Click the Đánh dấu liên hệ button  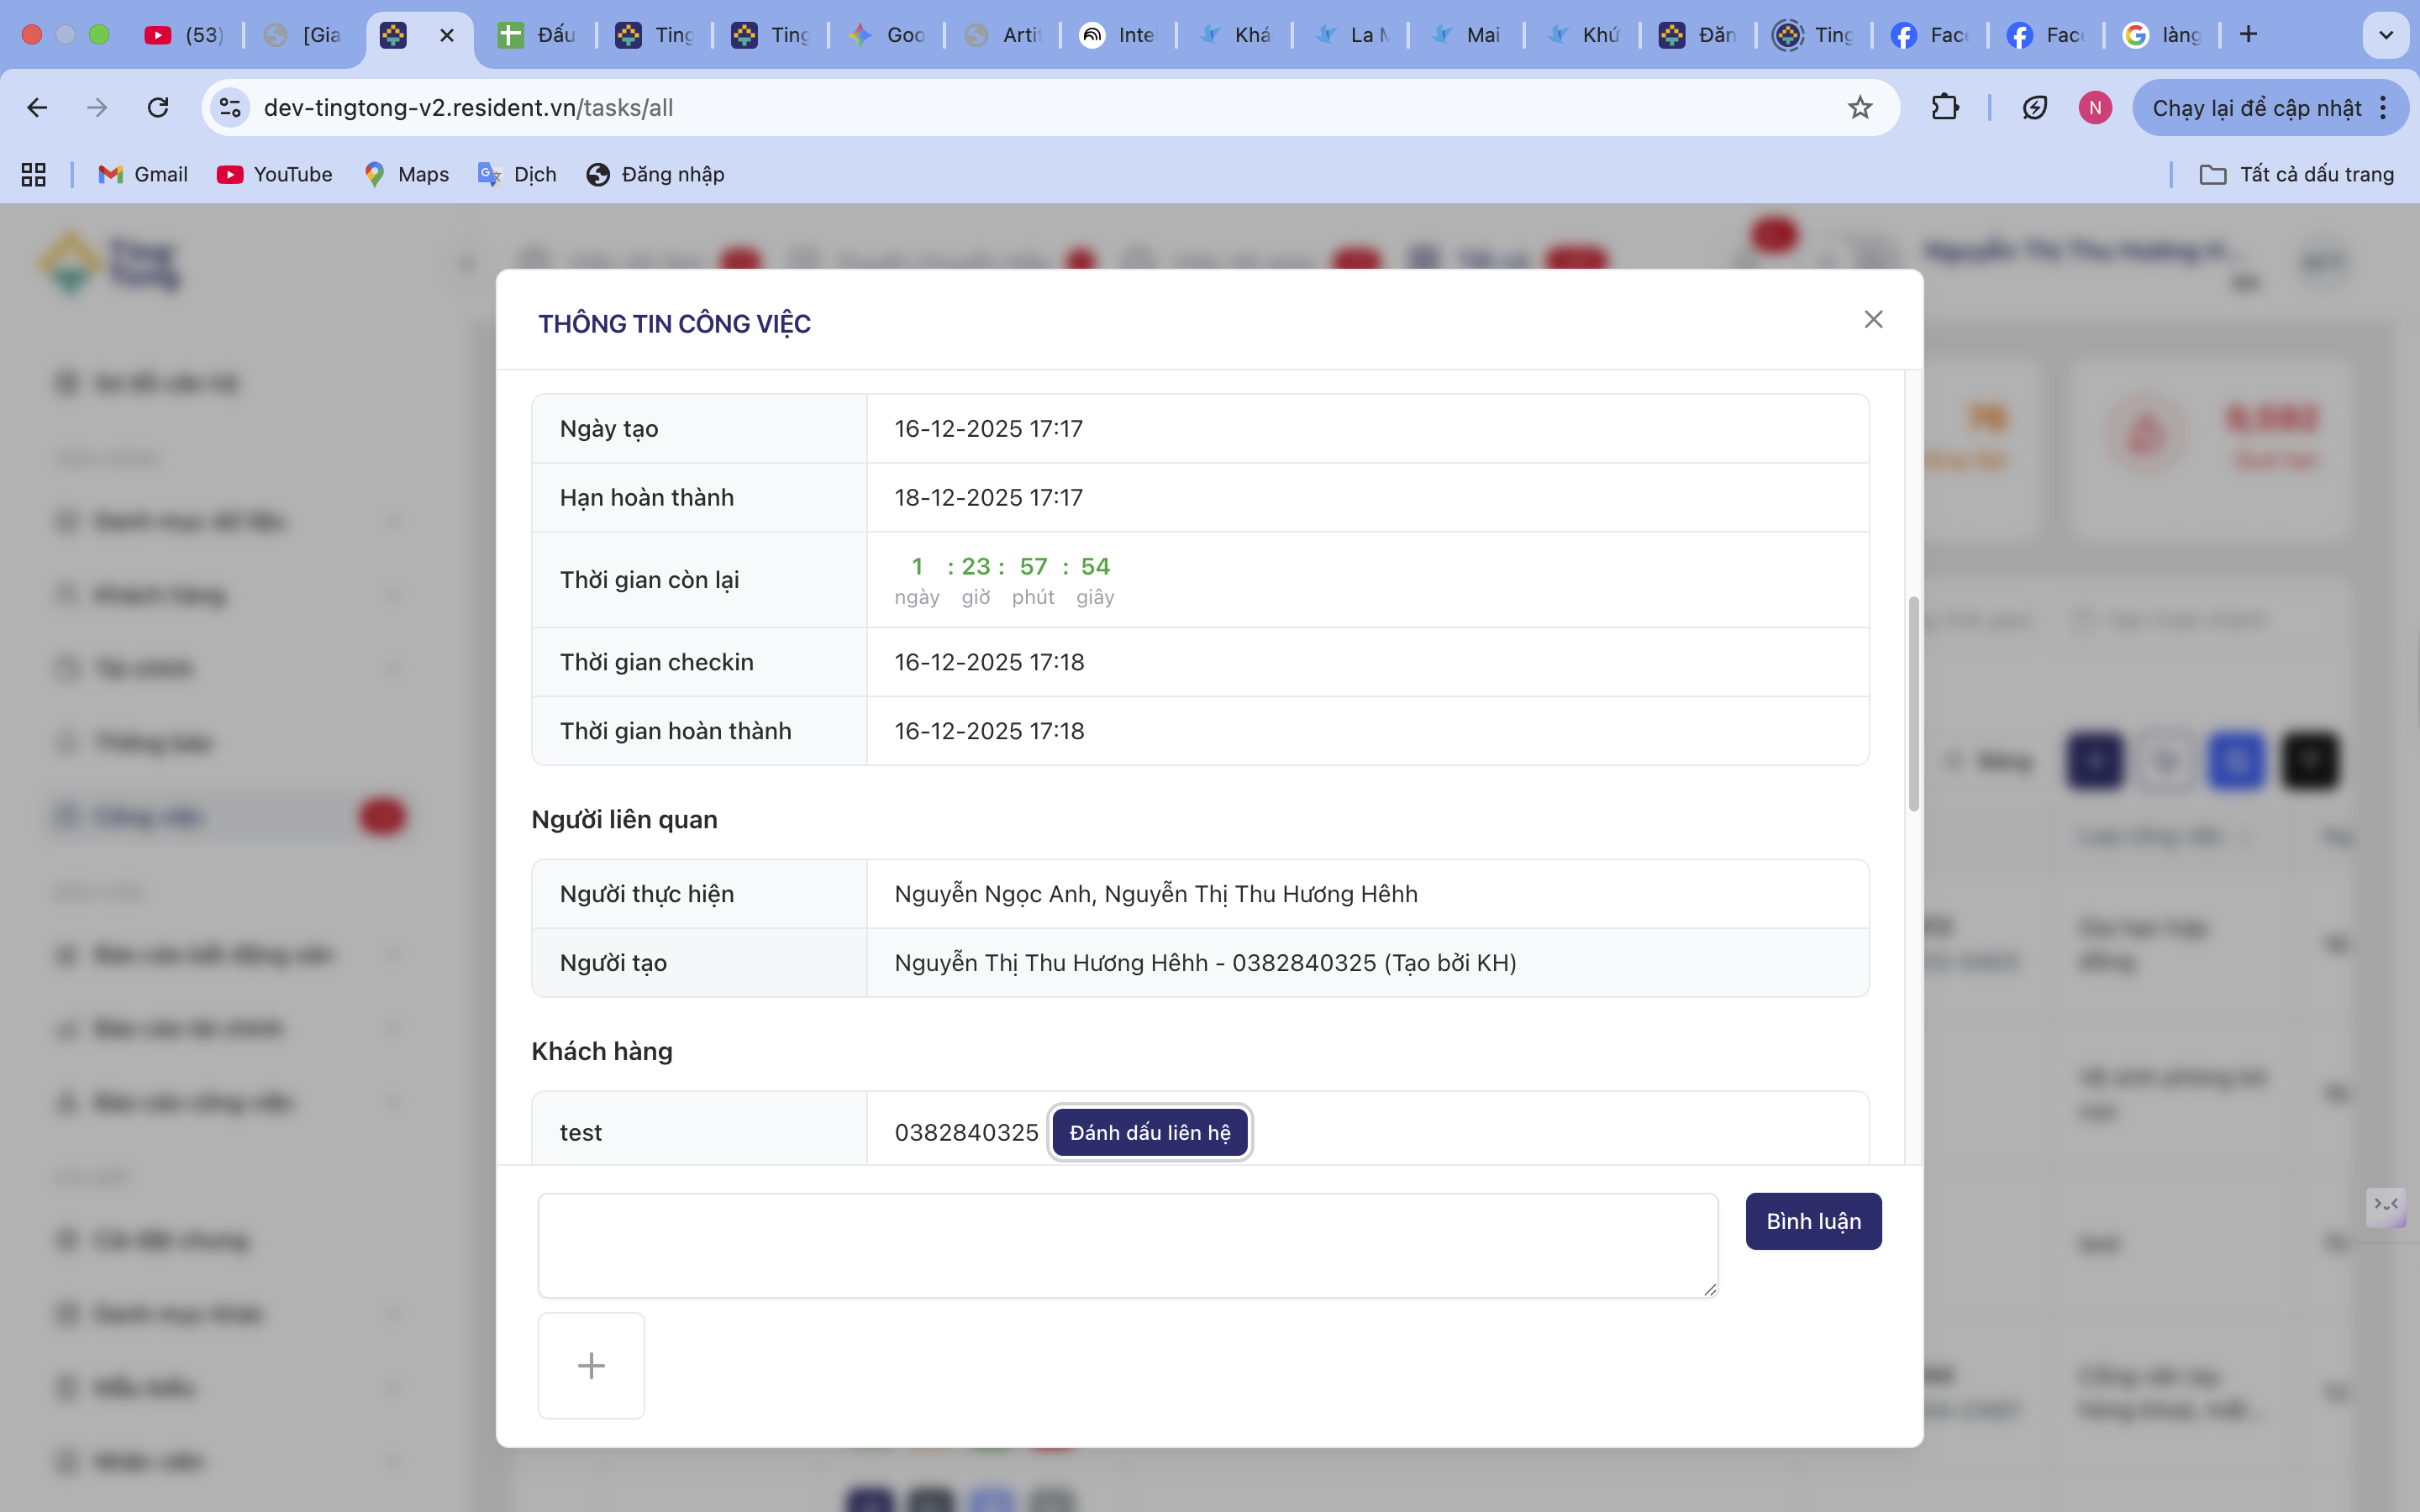pos(1149,1132)
